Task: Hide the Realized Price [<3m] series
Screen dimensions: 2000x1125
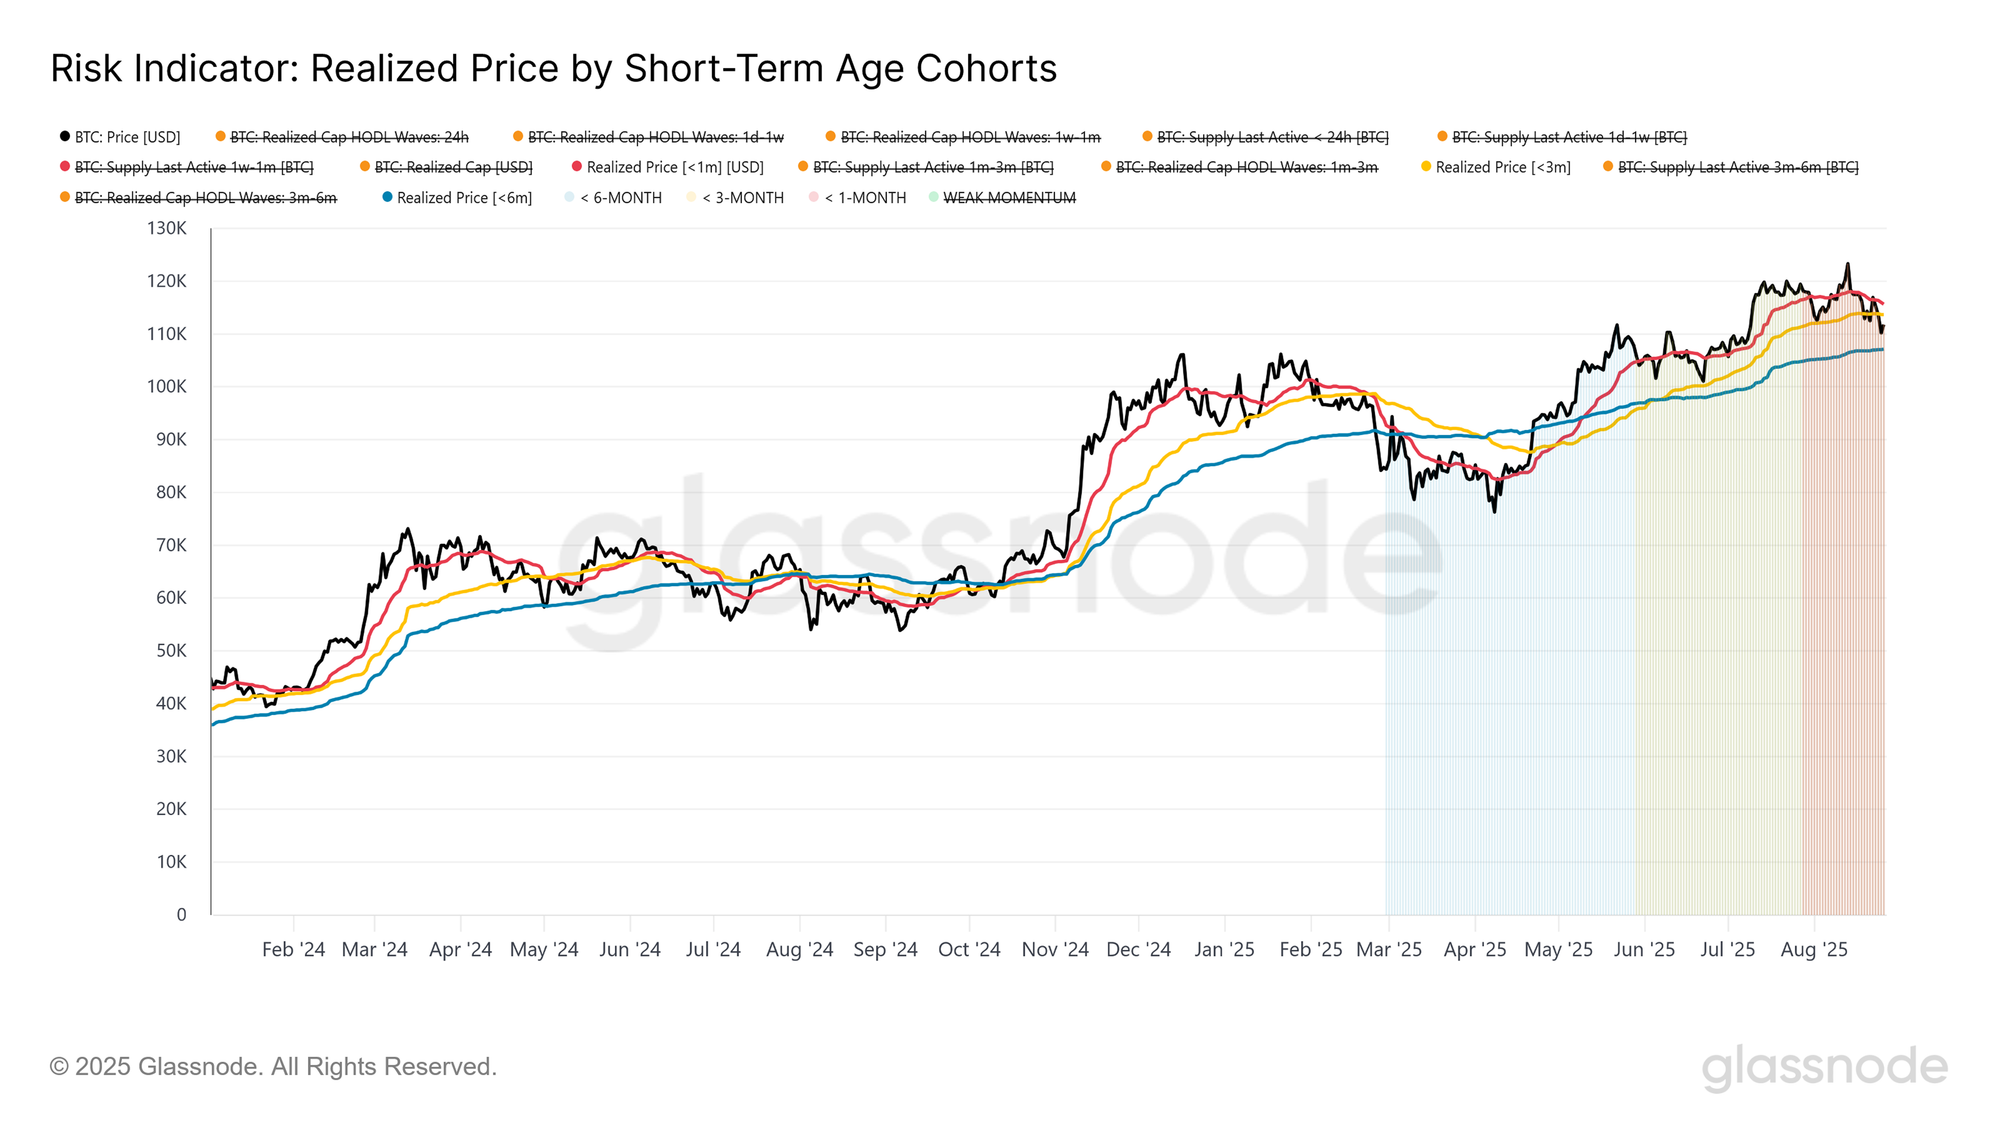Action: pos(1496,167)
